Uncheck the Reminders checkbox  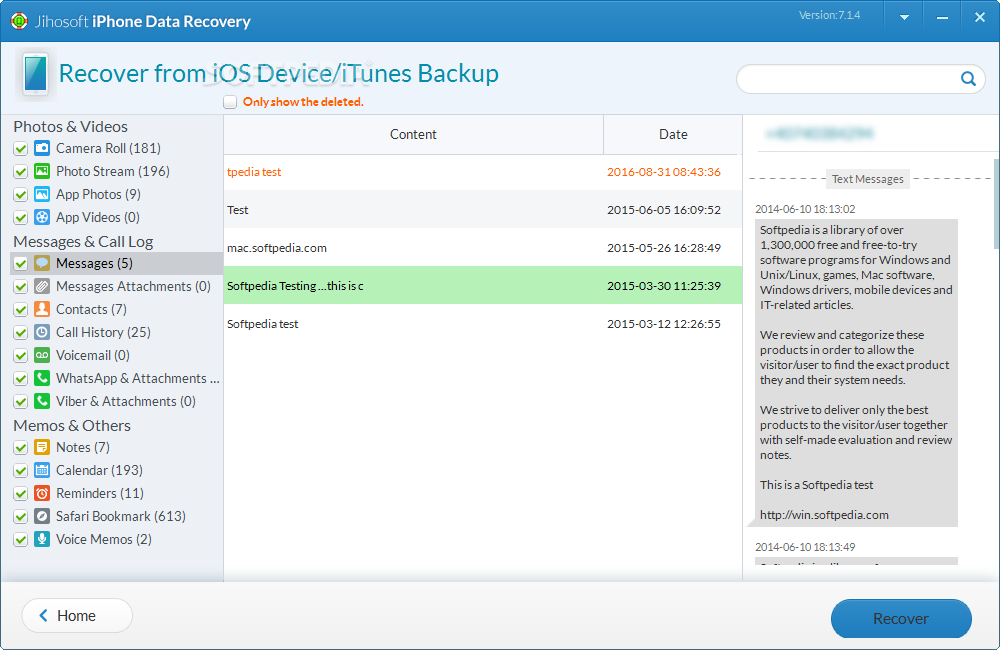point(20,494)
